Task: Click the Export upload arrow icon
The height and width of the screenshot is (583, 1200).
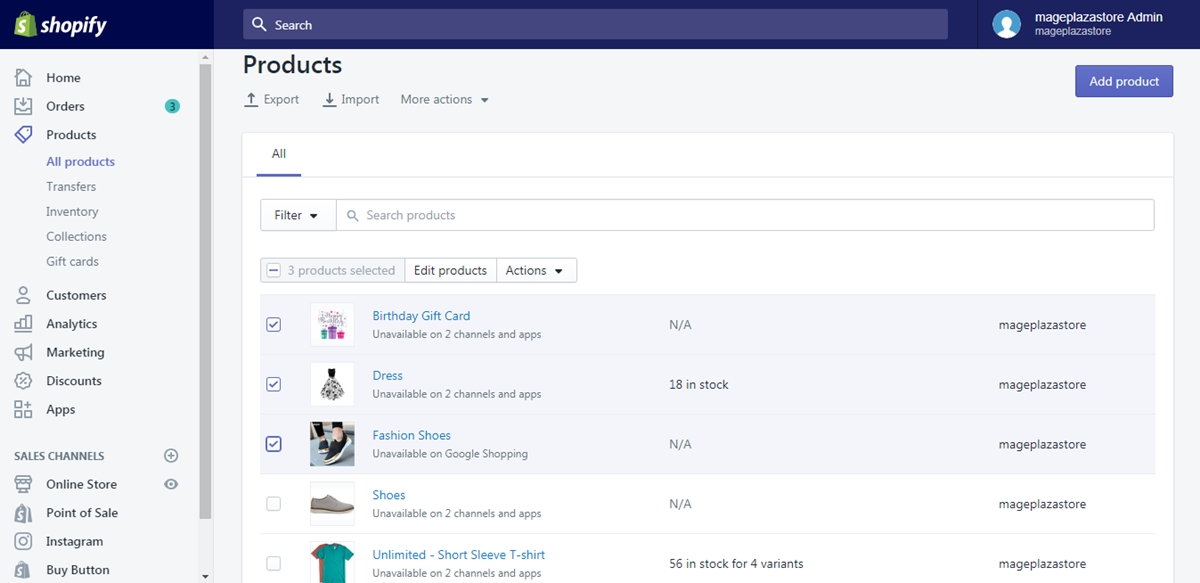Action: point(252,100)
